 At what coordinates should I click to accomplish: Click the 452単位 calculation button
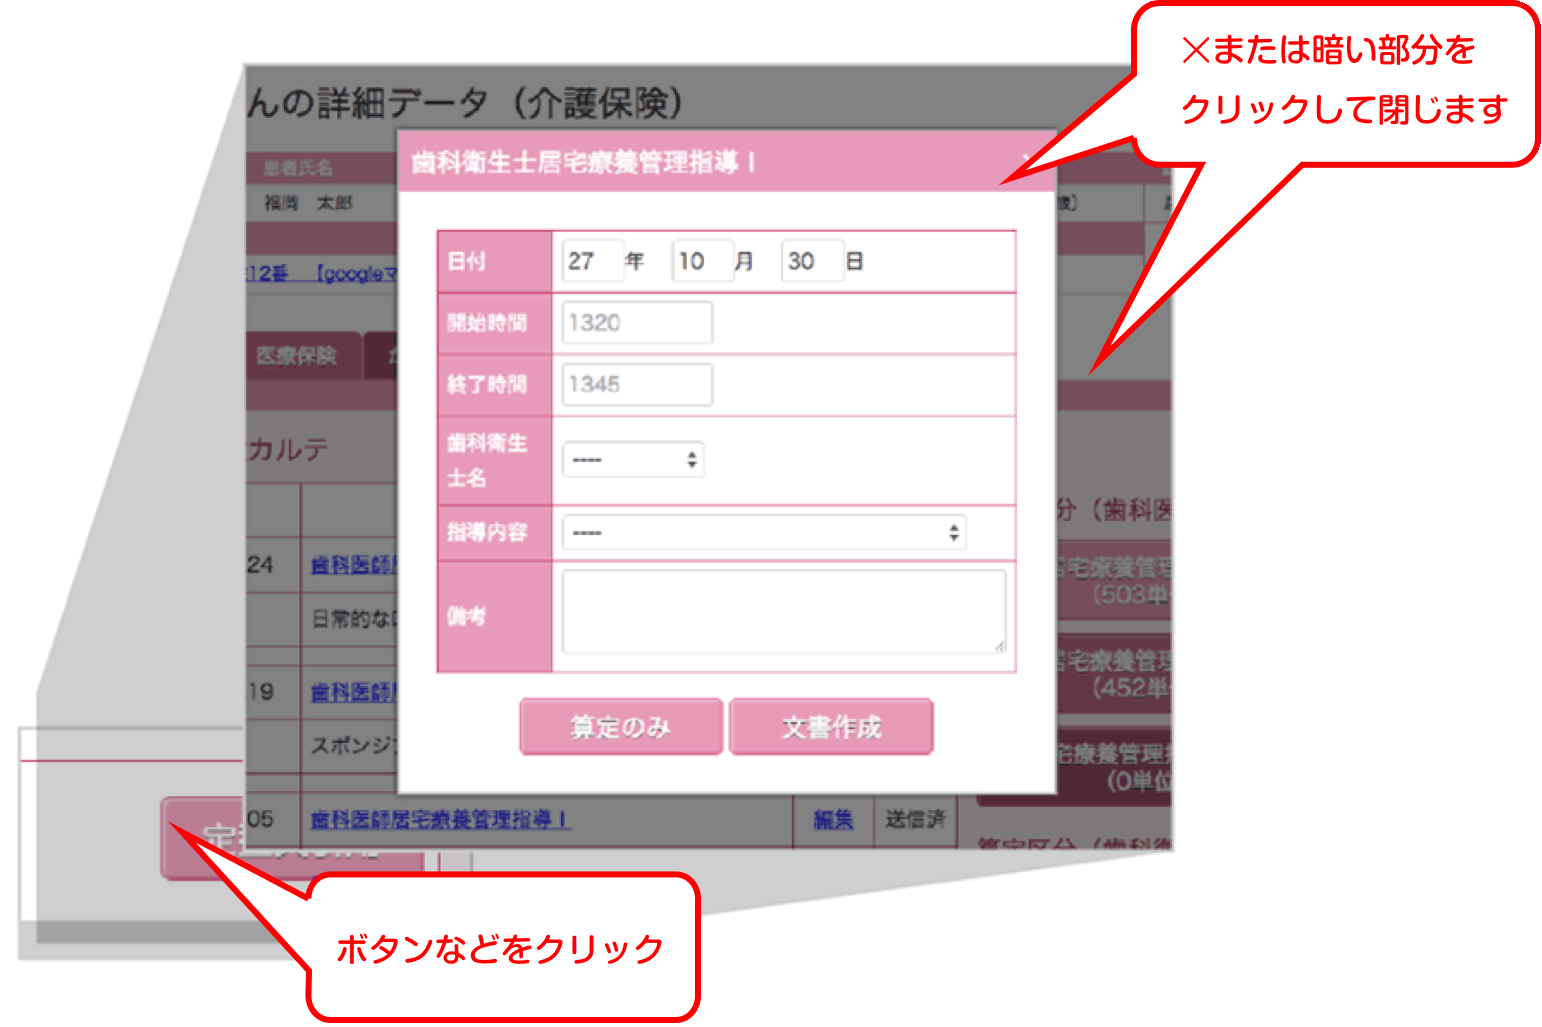point(1114,674)
